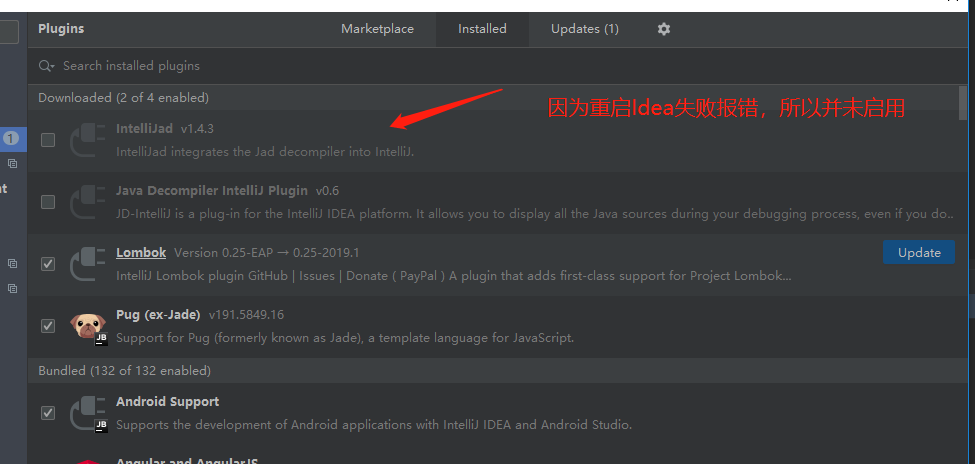Open the search options magnifier dropdown
Image resolution: width=975 pixels, height=464 pixels.
[47, 66]
